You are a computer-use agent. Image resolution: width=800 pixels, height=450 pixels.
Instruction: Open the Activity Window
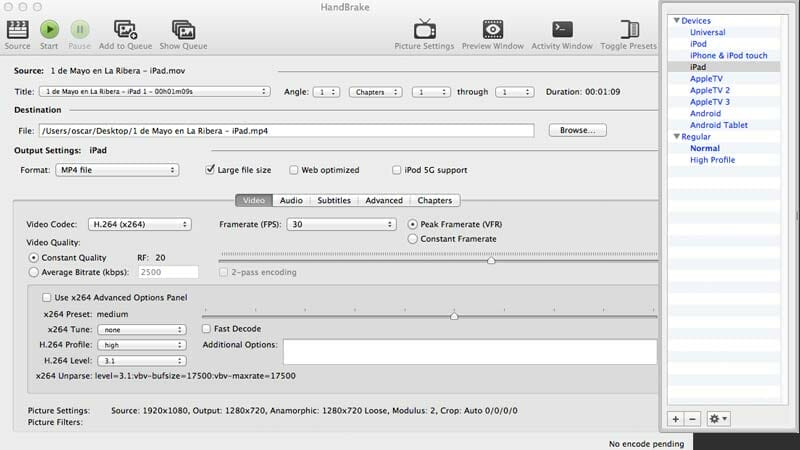tap(562, 30)
